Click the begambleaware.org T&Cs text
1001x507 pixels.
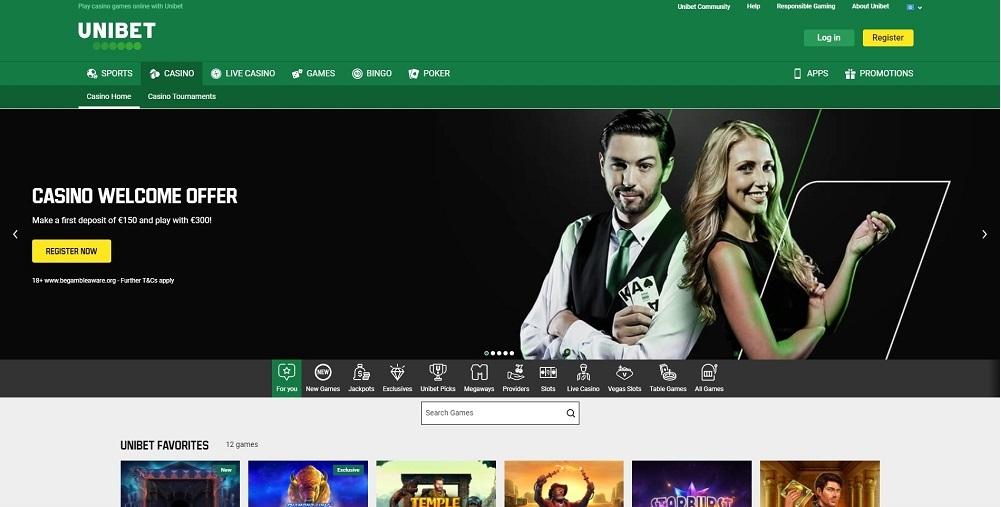point(103,280)
